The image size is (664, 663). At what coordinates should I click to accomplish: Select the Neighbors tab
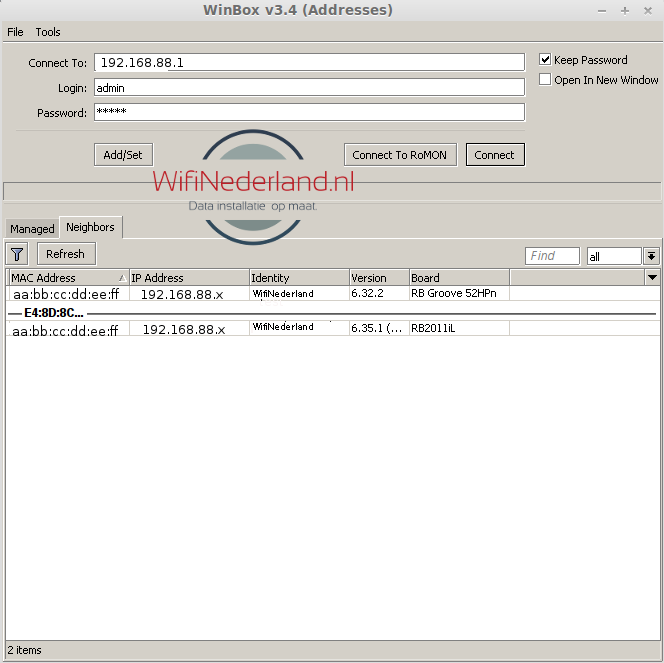coord(90,227)
